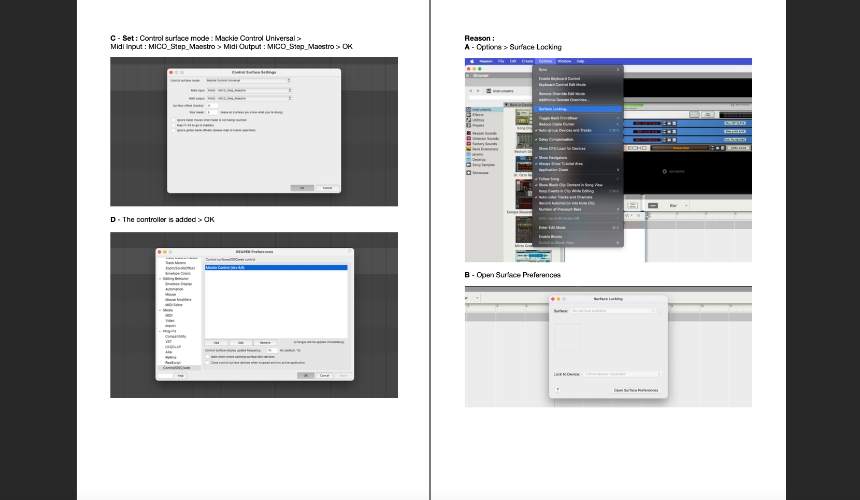Click the Redrum Drum device thumbnail
The height and width of the screenshot is (500, 860).
[523, 140]
